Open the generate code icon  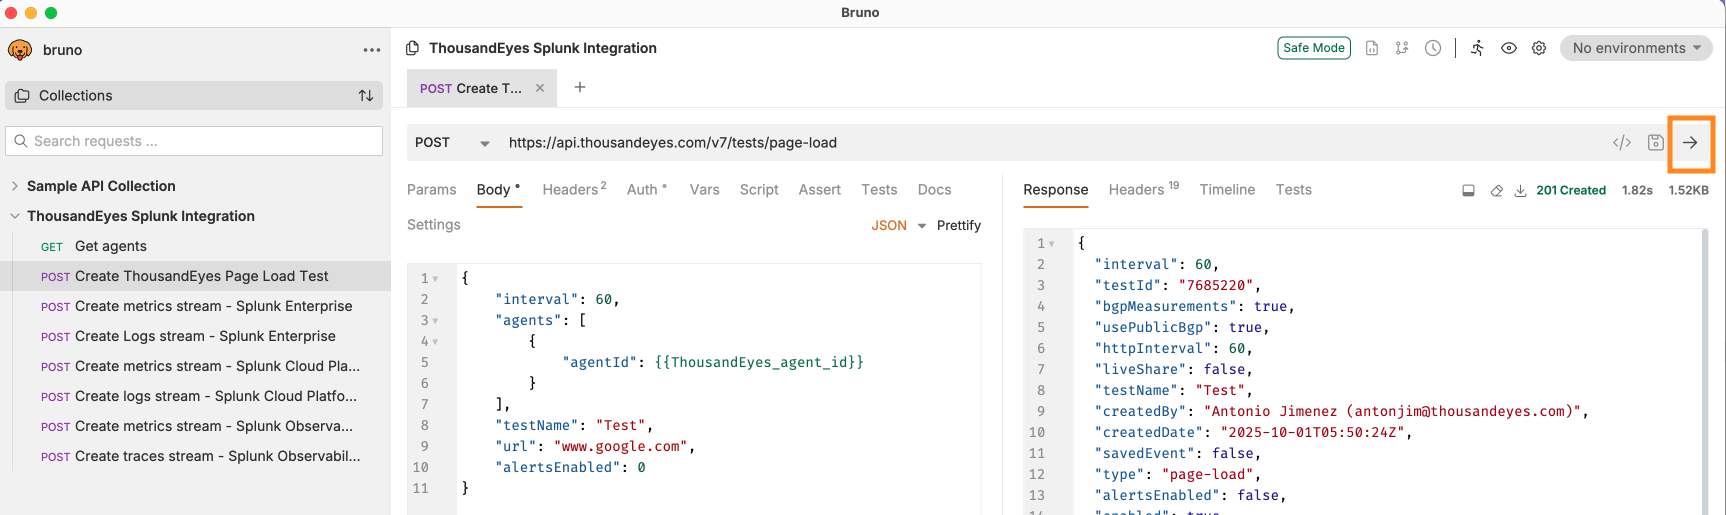coord(1622,143)
